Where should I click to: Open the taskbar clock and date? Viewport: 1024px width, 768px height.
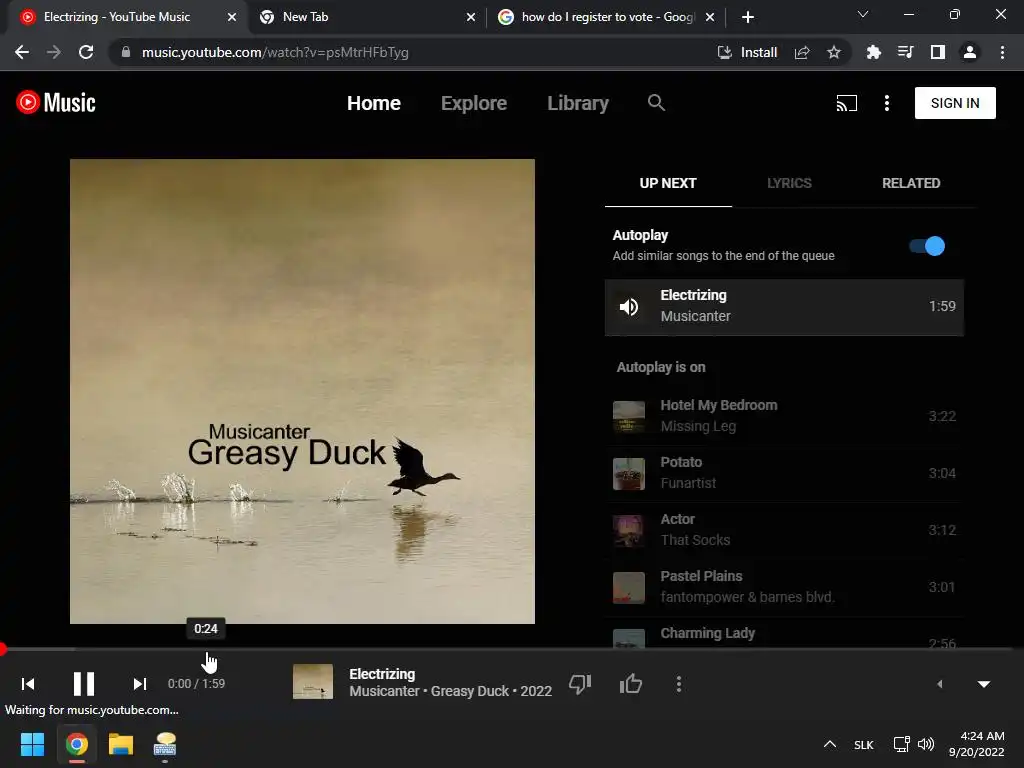point(976,744)
